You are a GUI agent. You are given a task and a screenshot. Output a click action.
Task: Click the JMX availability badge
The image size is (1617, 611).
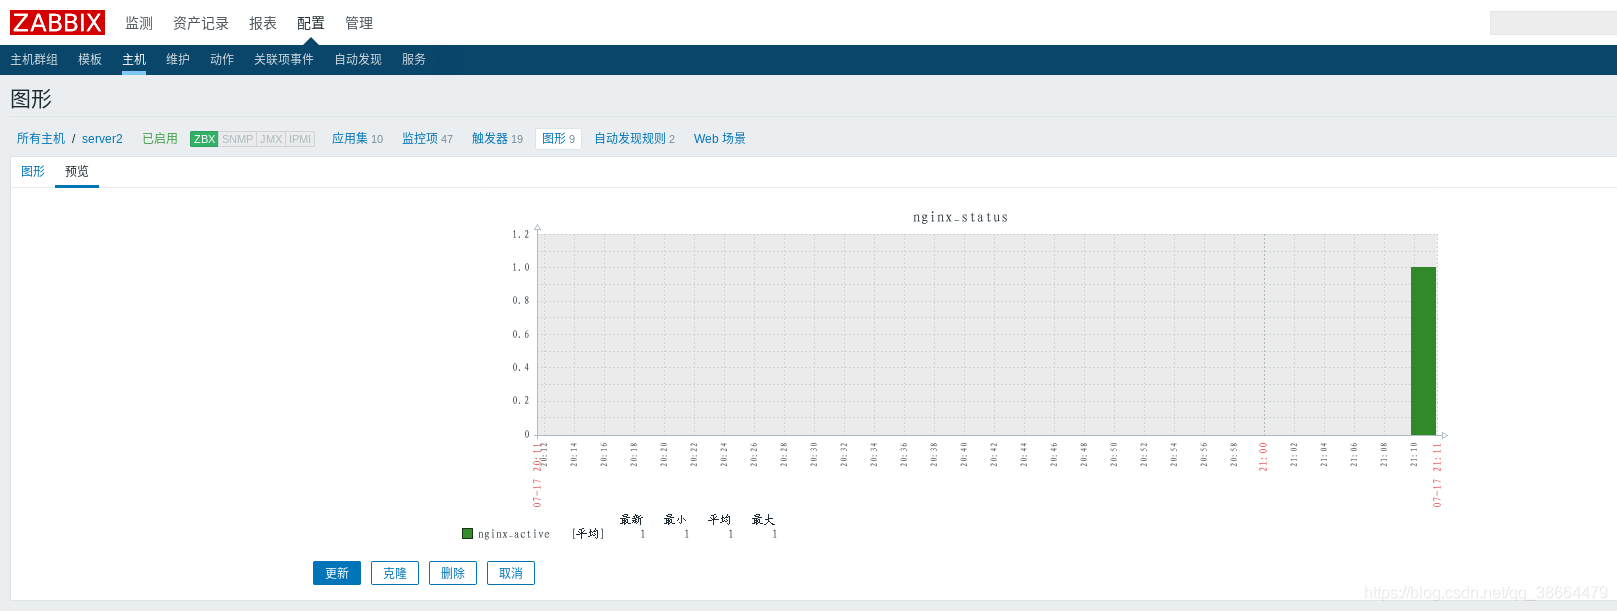tap(271, 139)
